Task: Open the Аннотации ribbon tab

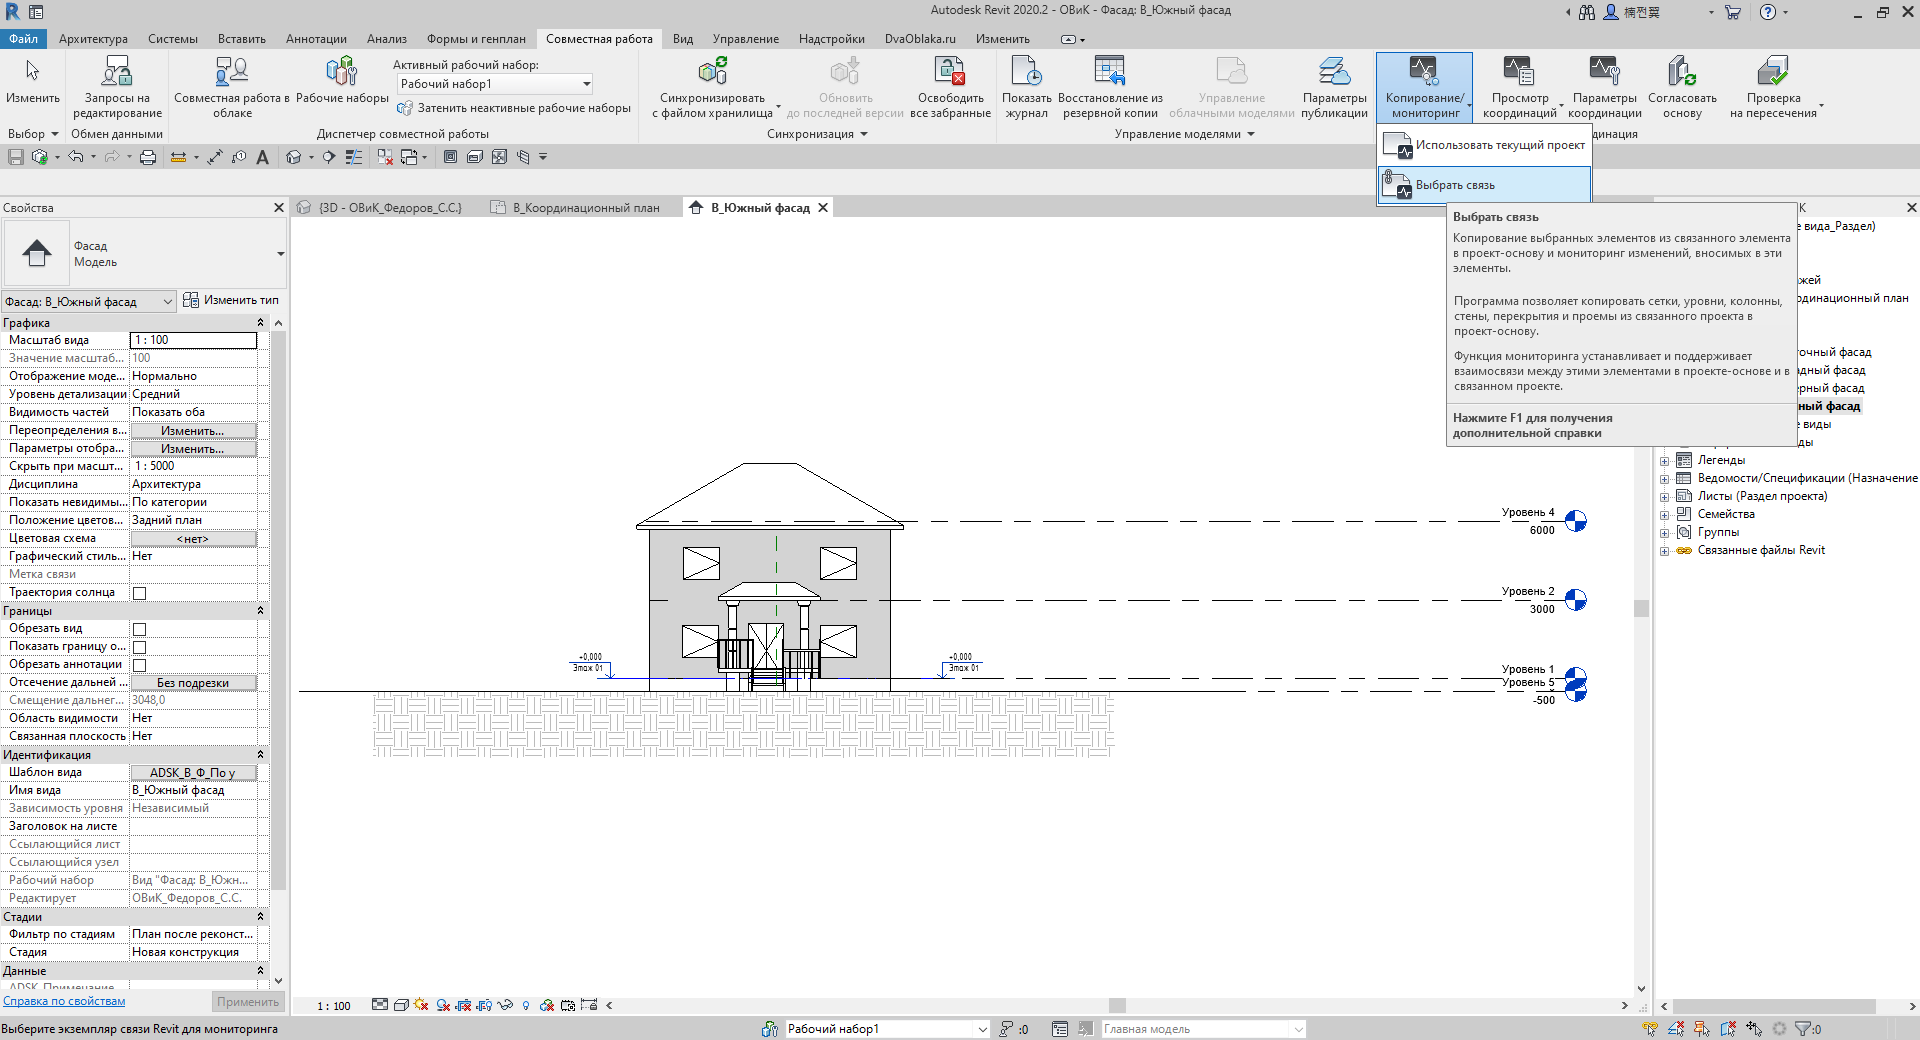Action: point(316,39)
